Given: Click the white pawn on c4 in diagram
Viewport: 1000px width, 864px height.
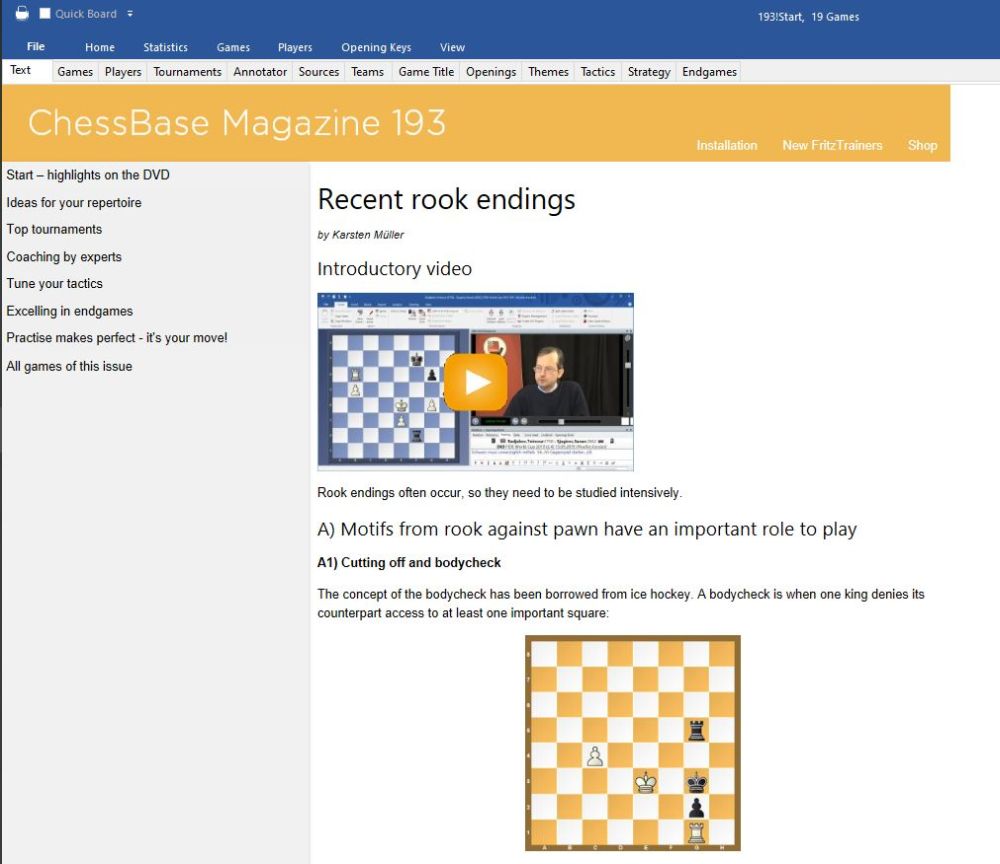Looking at the screenshot, I should [595, 756].
